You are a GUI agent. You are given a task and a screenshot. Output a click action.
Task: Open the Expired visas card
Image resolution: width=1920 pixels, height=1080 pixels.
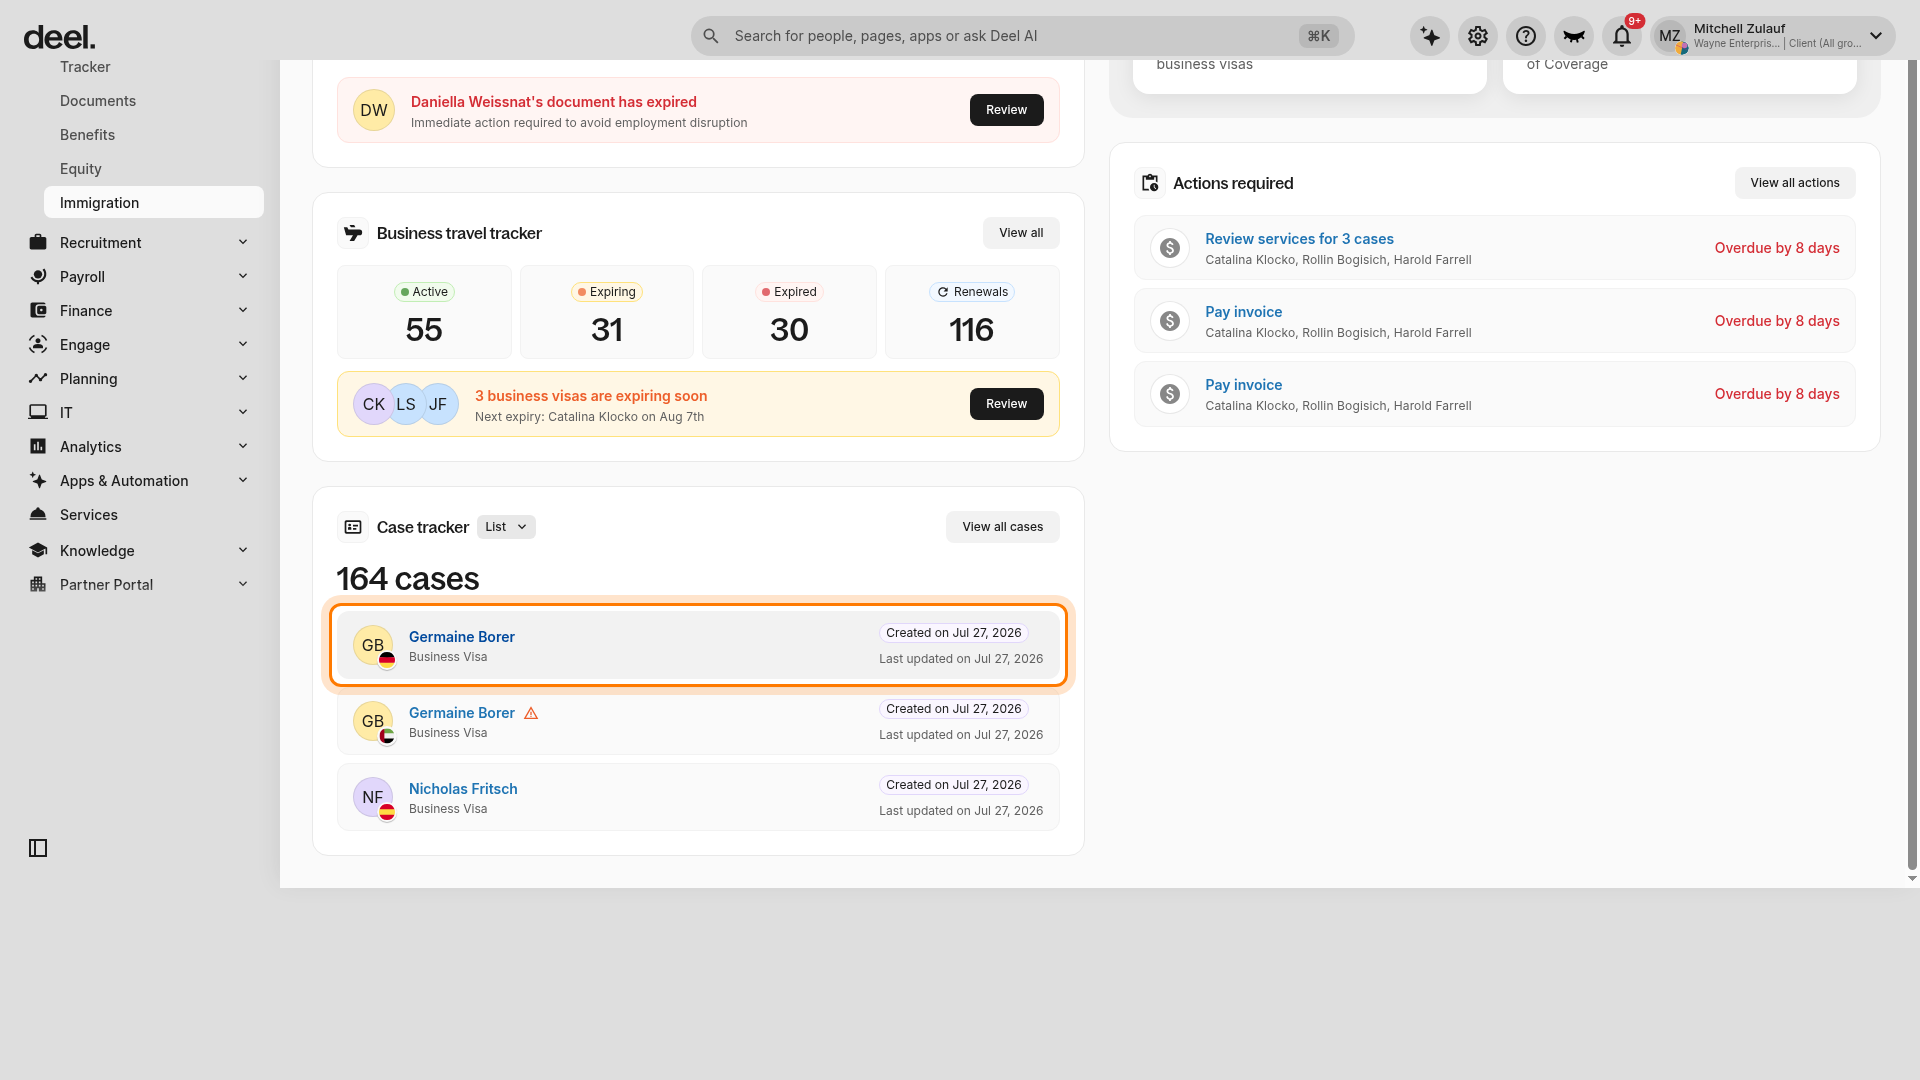[x=789, y=312]
